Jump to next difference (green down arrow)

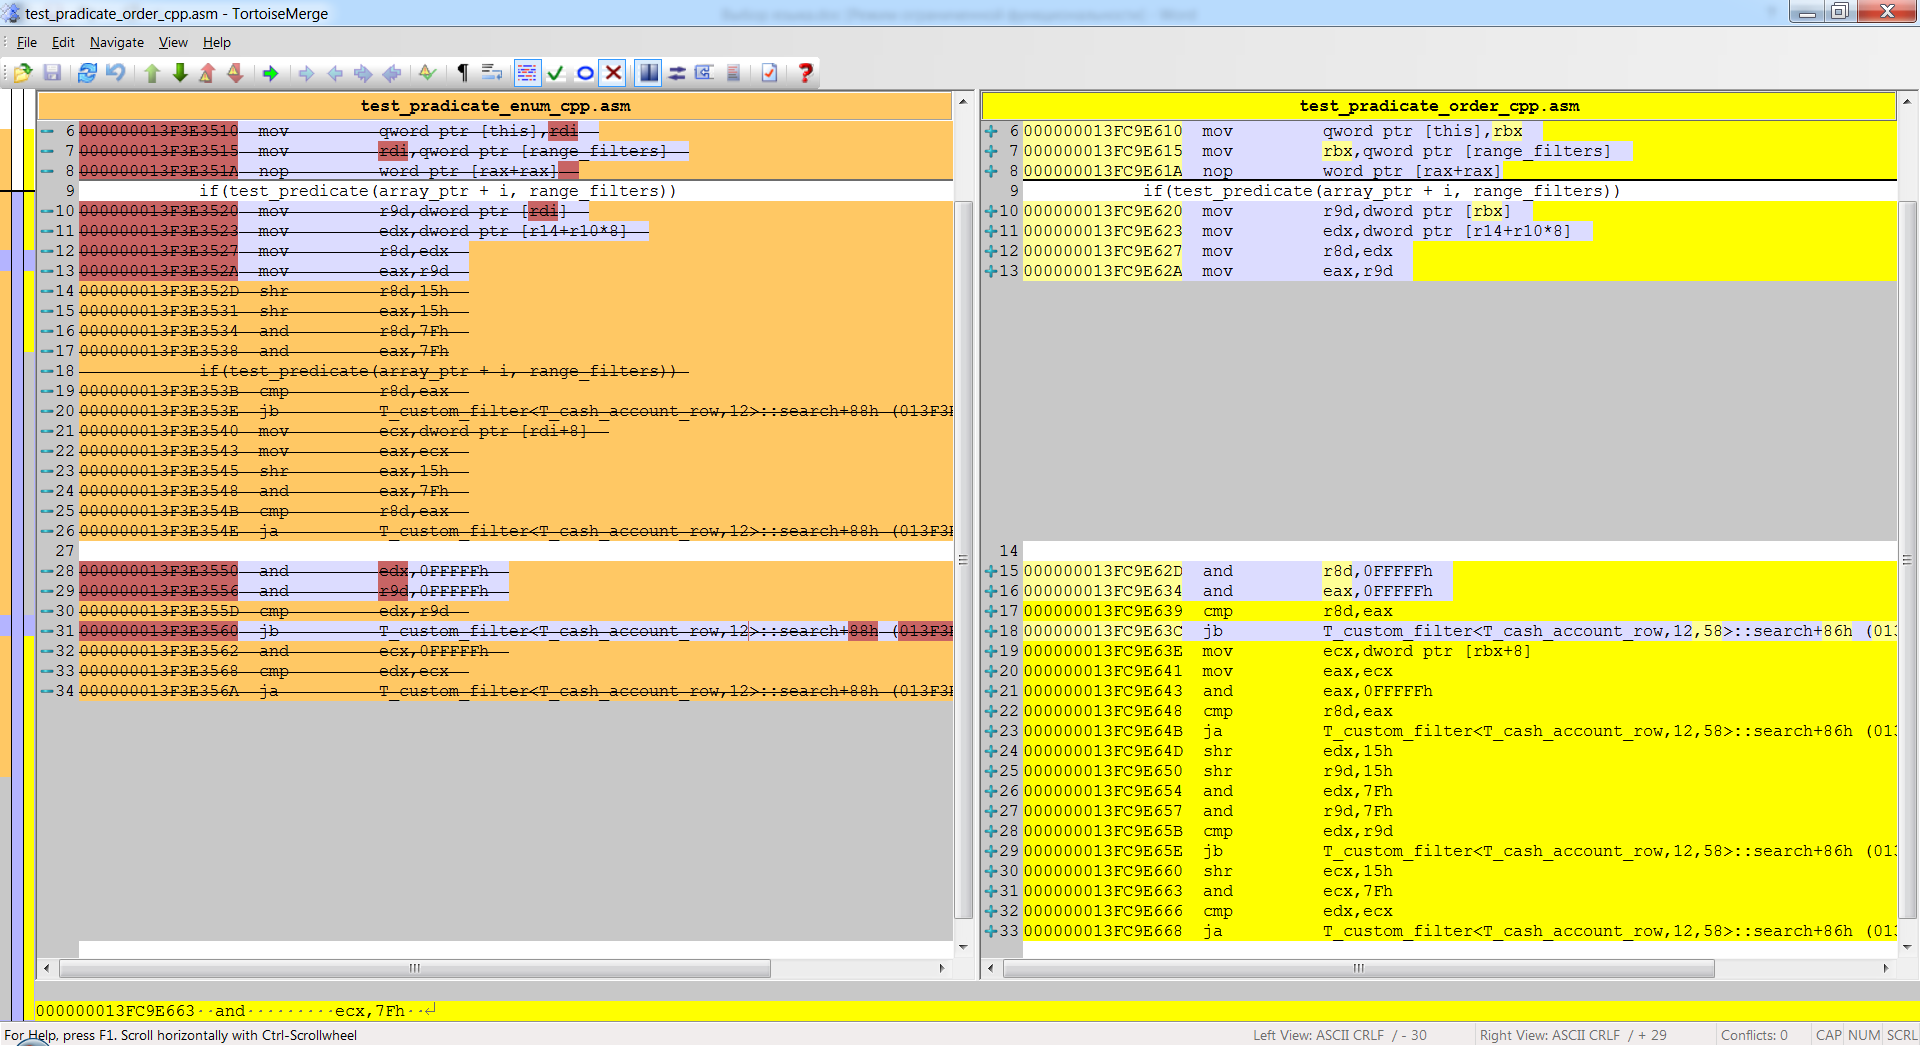tap(180, 72)
